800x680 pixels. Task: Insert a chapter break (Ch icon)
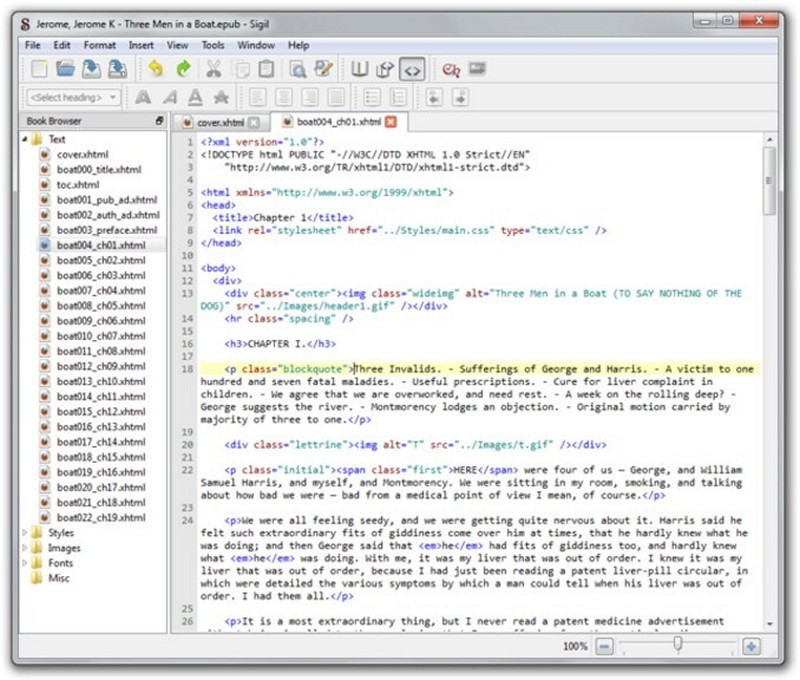pos(451,69)
